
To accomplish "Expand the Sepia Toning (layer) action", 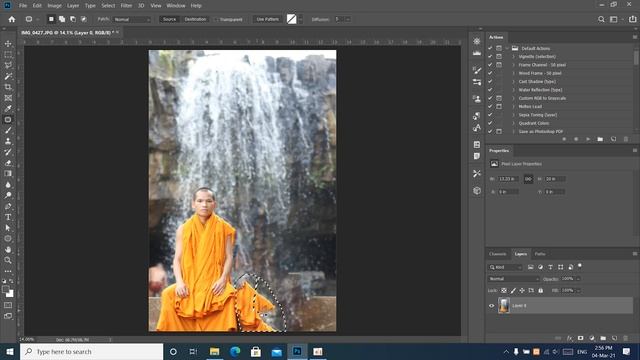I will pos(513,115).
